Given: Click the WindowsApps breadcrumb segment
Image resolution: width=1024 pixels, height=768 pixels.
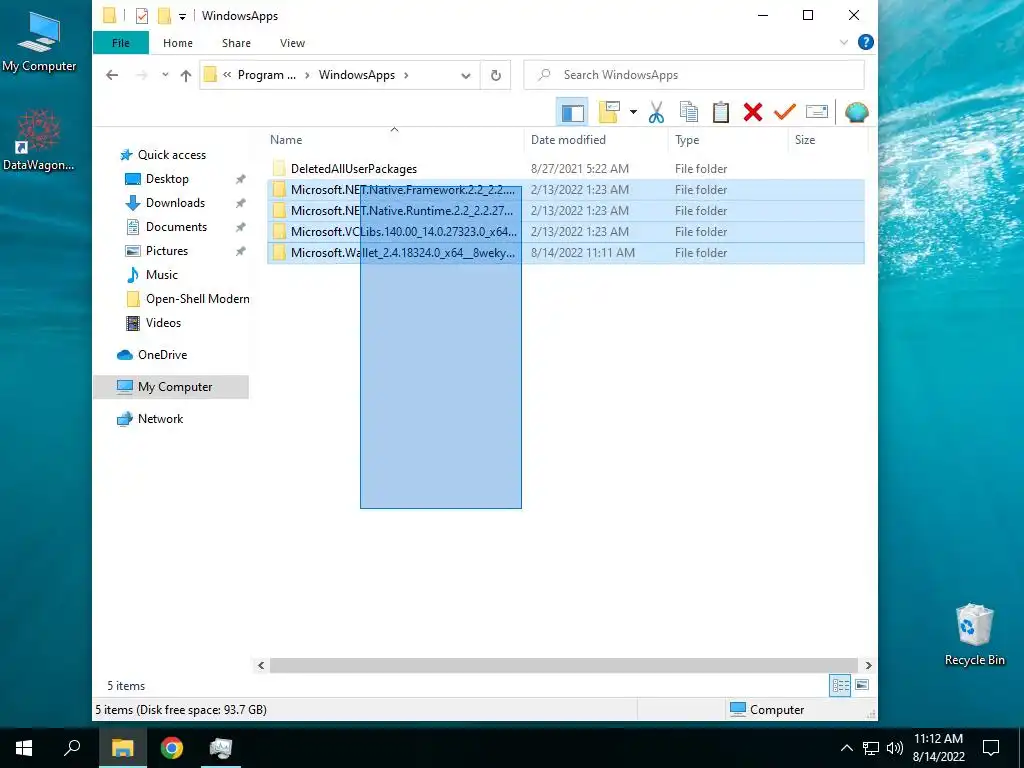Looking at the screenshot, I should (x=357, y=75).
